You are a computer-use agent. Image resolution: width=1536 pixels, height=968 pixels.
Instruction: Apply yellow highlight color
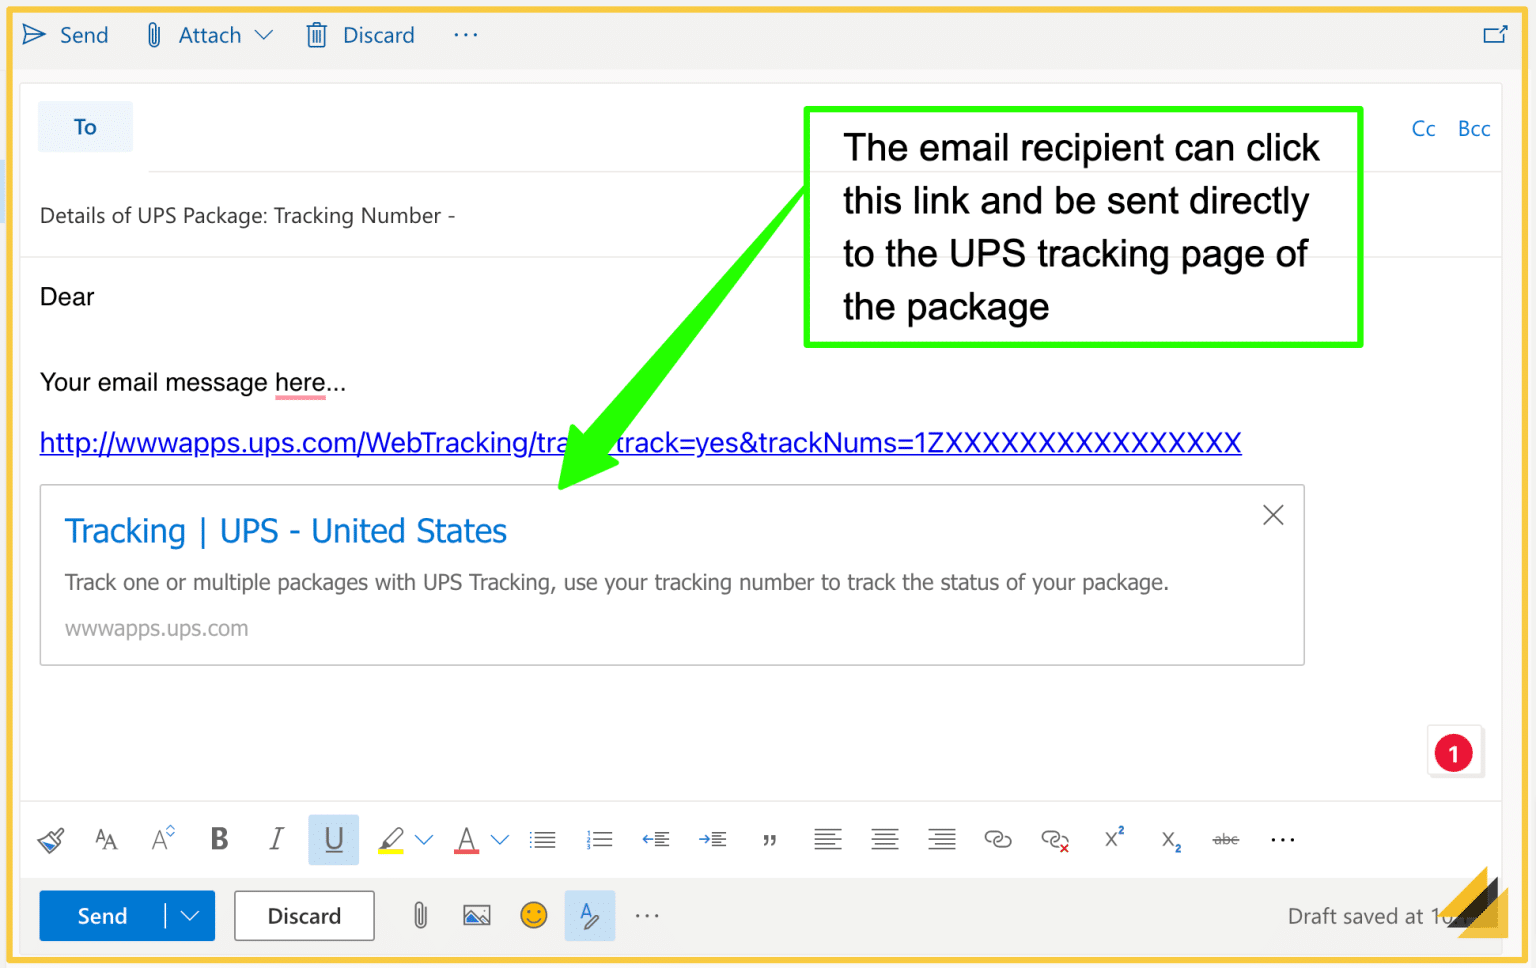tap(391, 840)
